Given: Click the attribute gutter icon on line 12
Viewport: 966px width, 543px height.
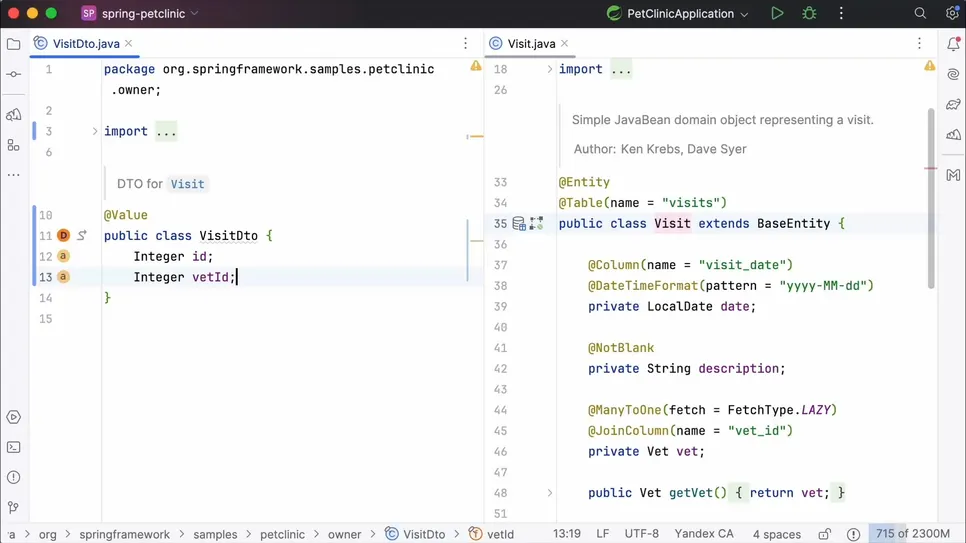Looking at the screenshot, I should tap(63, 256).
